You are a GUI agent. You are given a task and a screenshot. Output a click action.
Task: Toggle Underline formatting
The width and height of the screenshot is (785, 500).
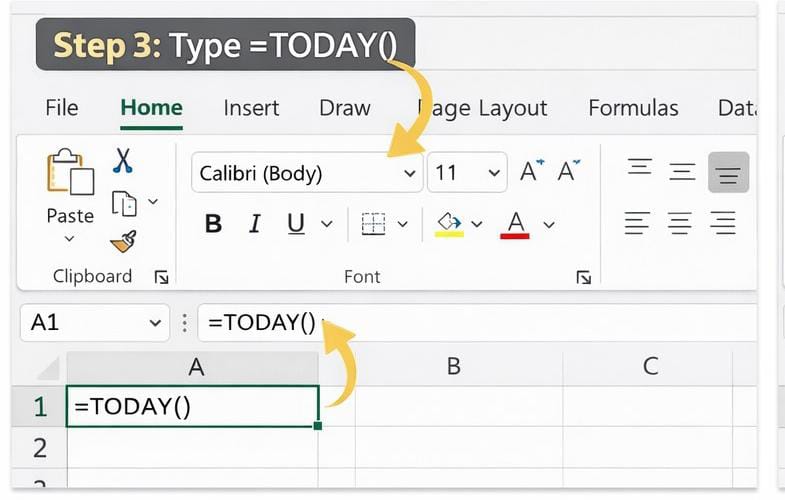(x=296, y=224)
